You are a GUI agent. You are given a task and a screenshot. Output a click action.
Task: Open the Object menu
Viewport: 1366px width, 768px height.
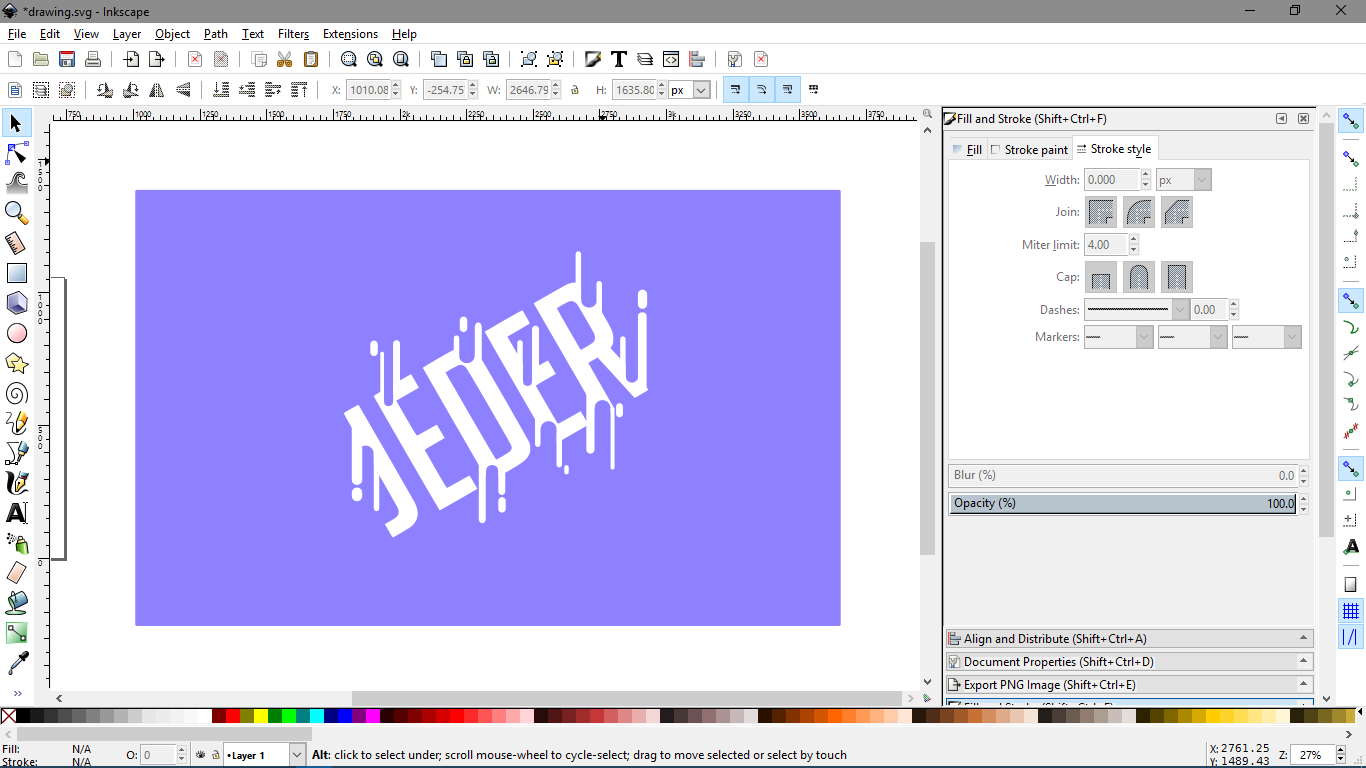[x=172, y=34]
